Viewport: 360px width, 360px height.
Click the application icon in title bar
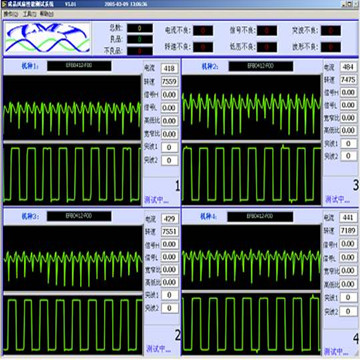tap(4, 4)
